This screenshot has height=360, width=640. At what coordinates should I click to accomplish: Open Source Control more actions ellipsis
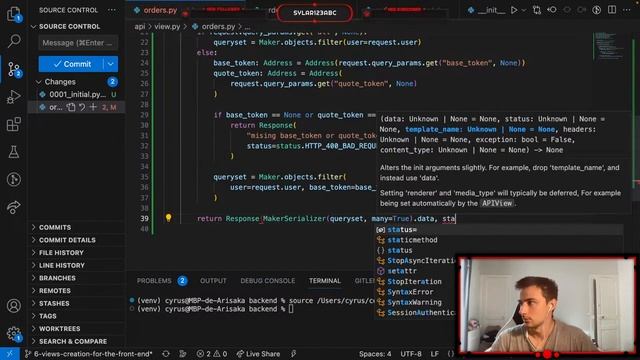[x=111, y=10]
